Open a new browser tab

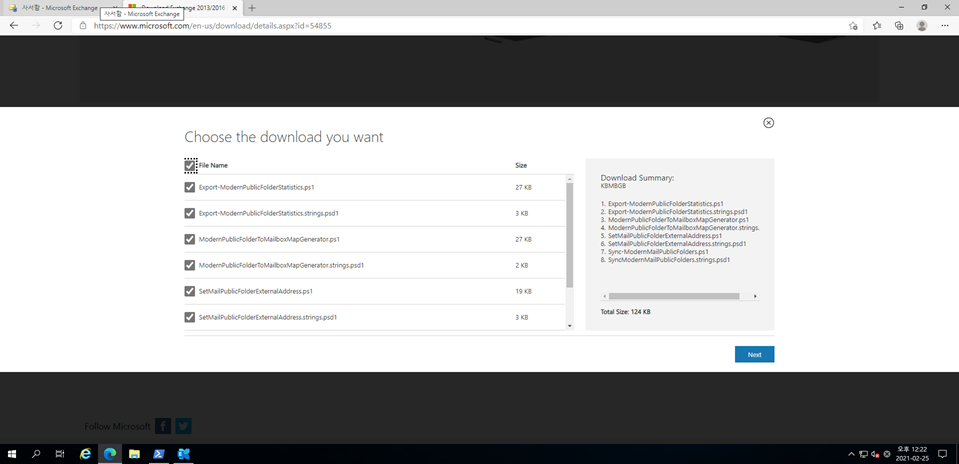(x=252, y=8)
